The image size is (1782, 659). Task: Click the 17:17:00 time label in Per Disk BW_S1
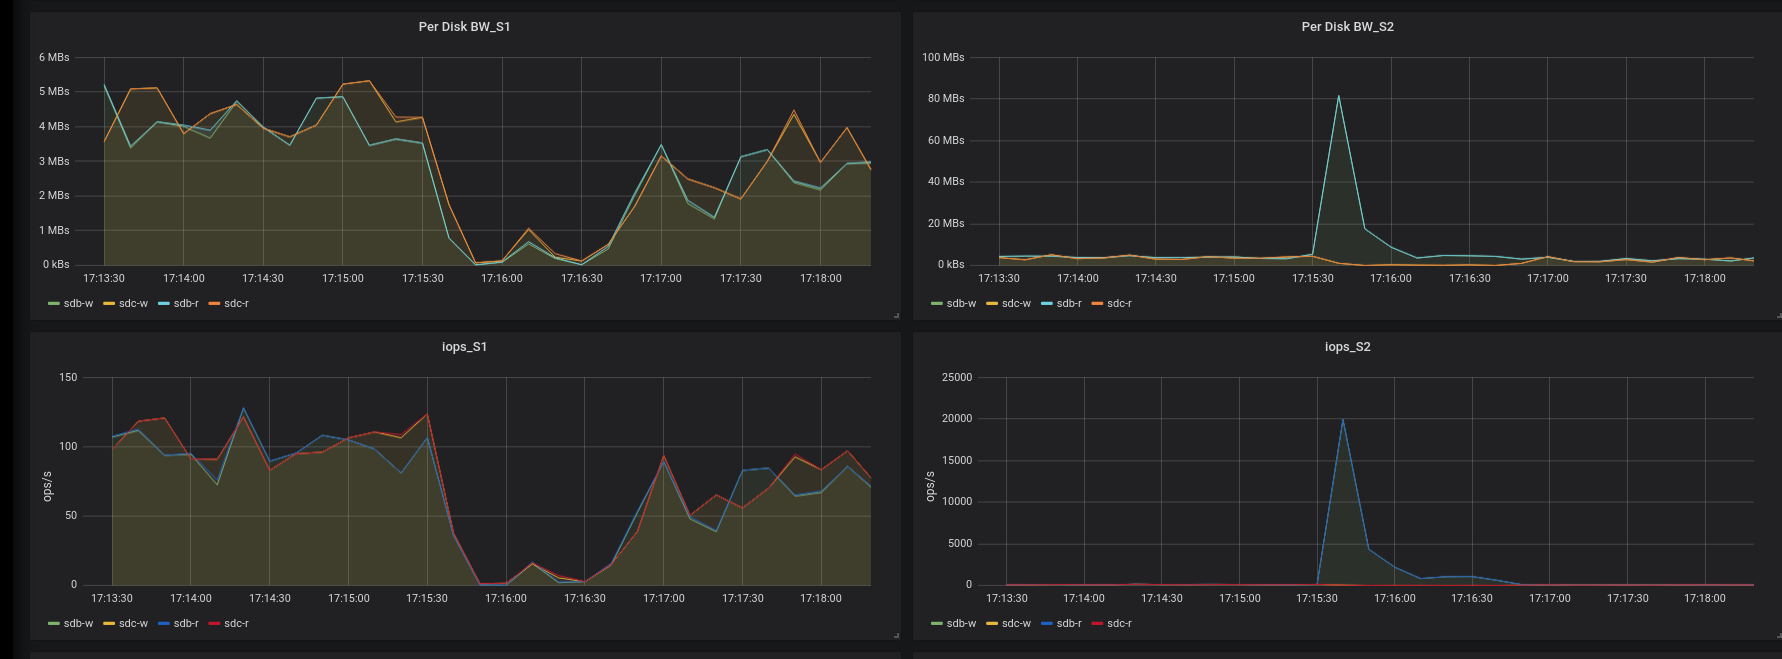click(661, 278)
